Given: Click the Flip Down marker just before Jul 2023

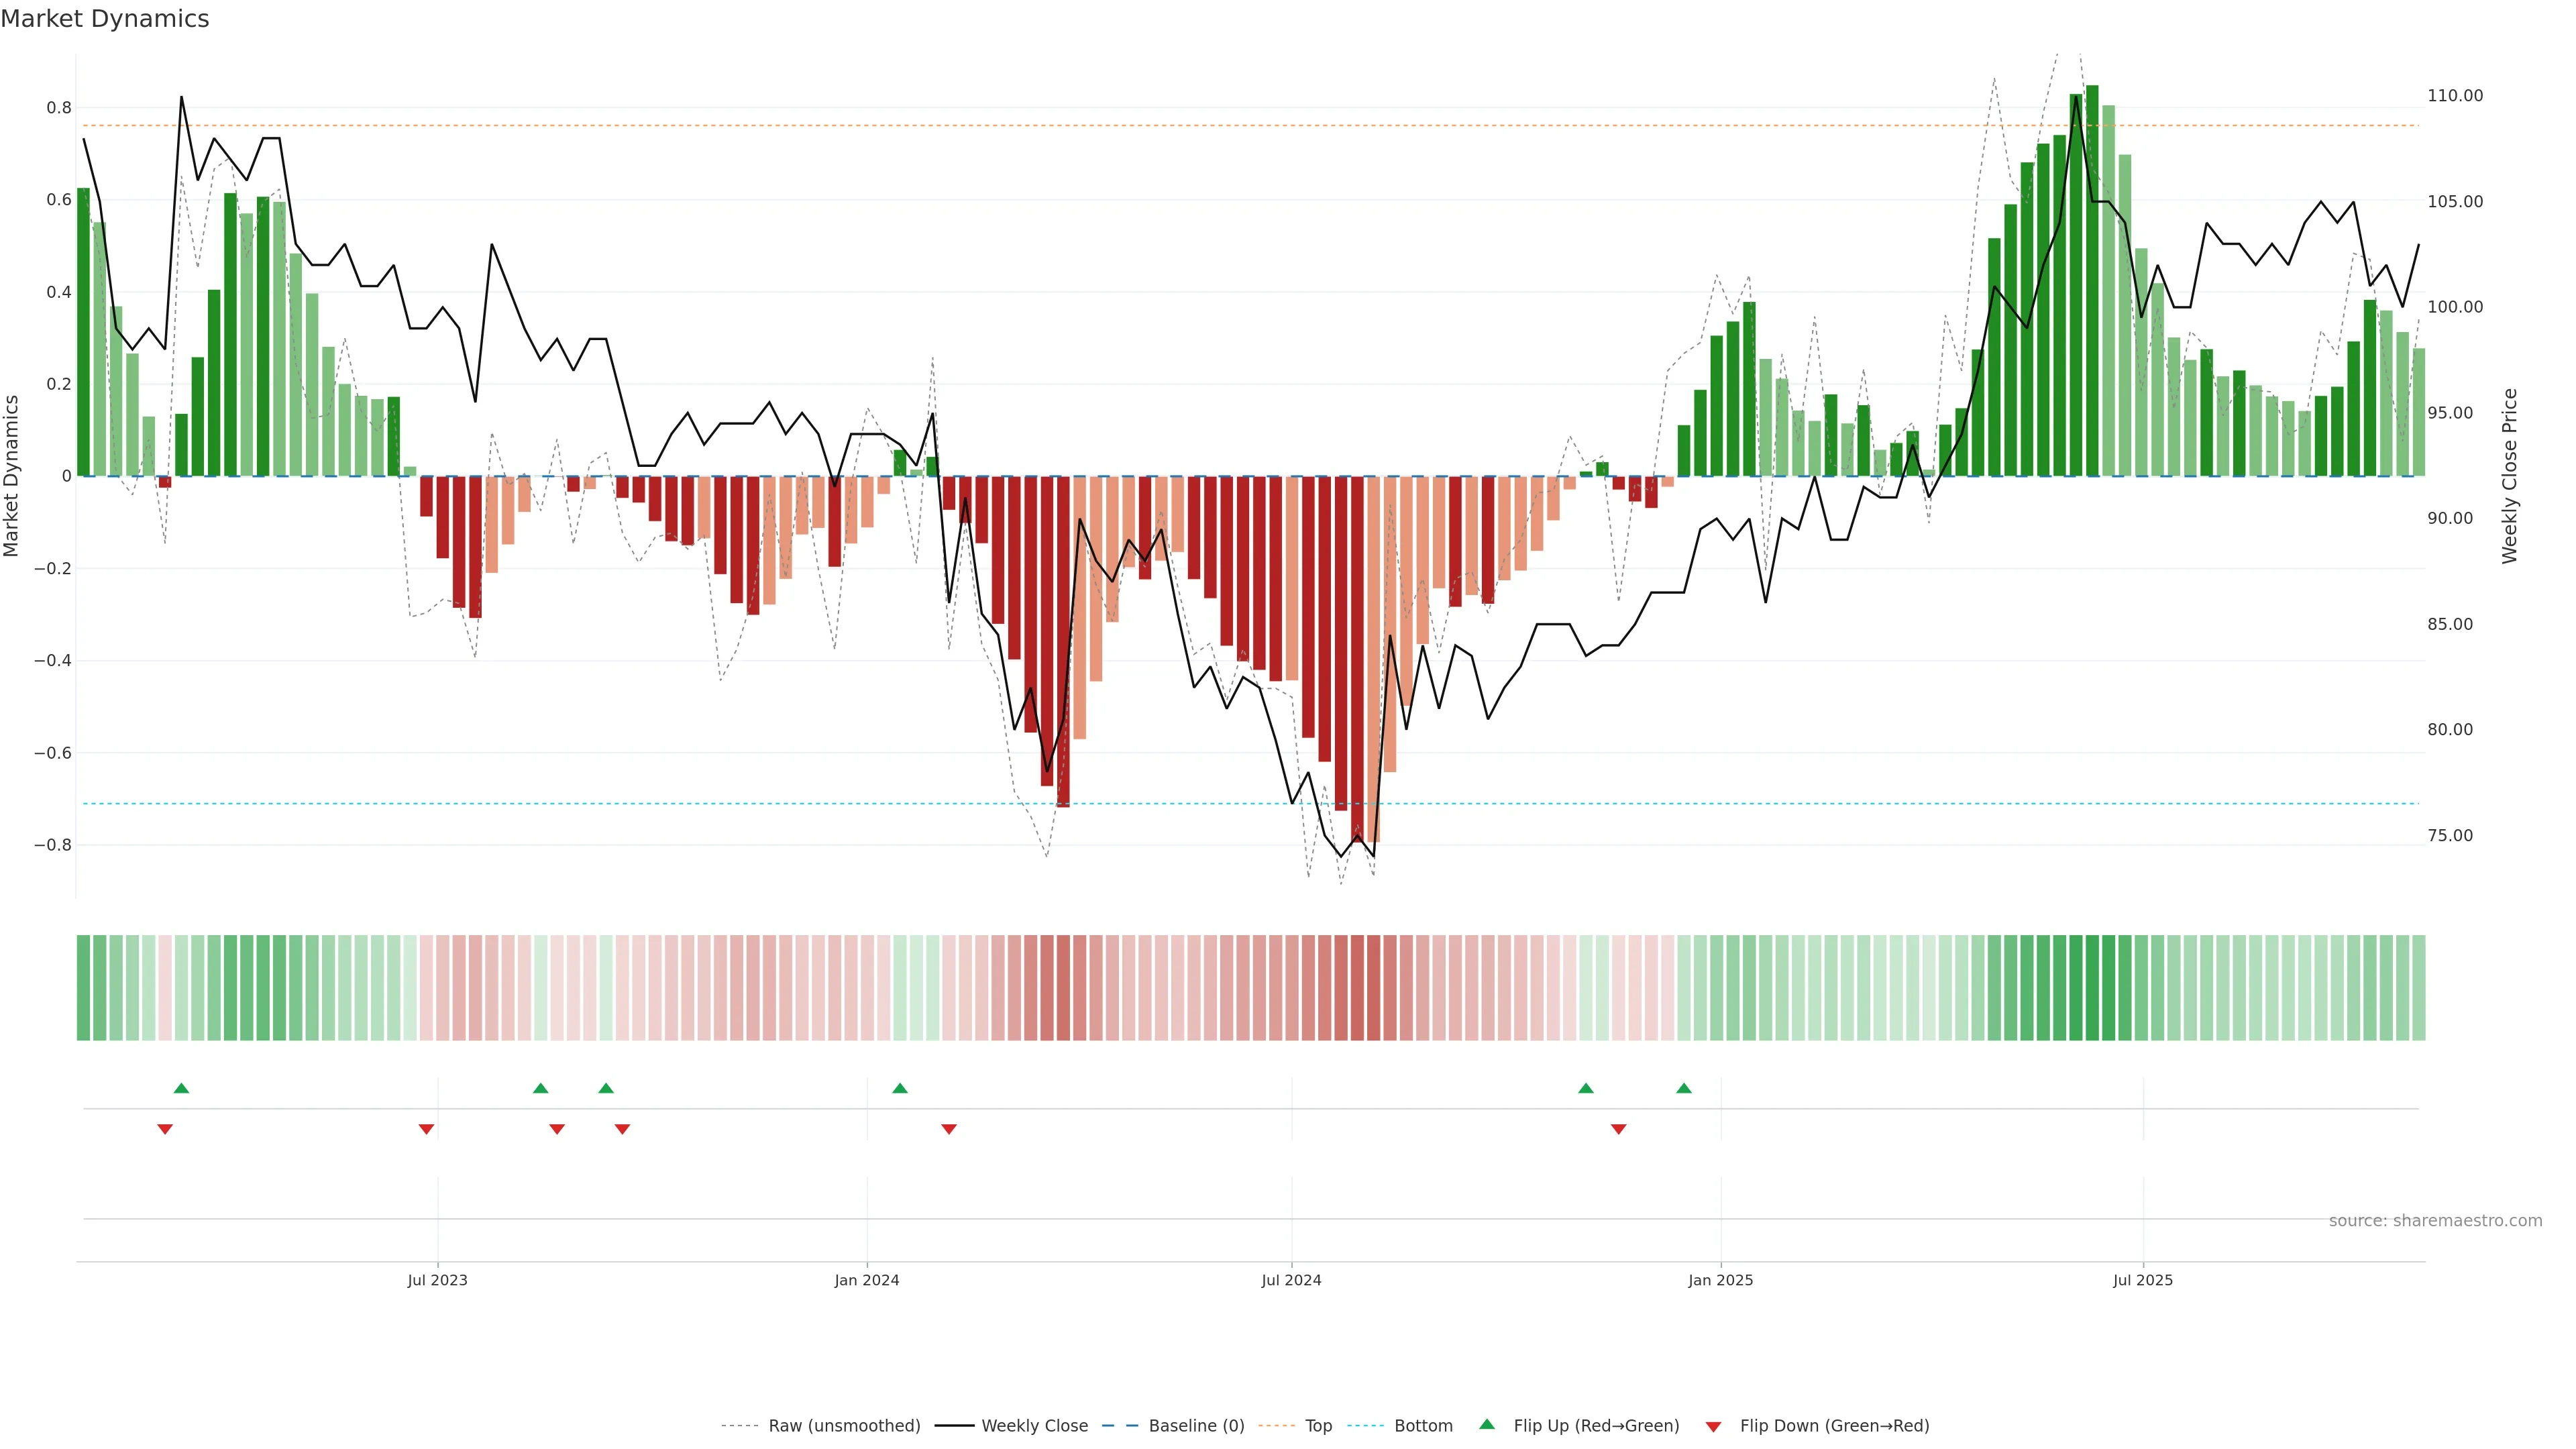Looking at the screenshot, I should (x=426, y=1129).
